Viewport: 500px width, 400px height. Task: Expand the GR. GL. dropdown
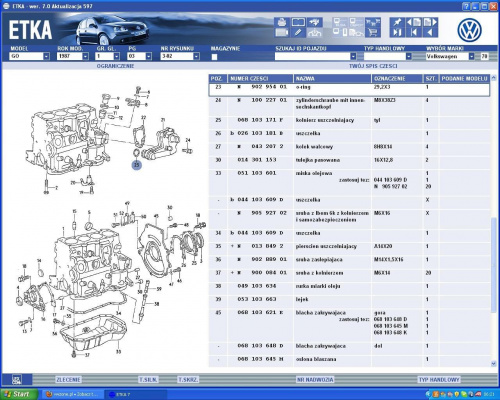(116, 56)
